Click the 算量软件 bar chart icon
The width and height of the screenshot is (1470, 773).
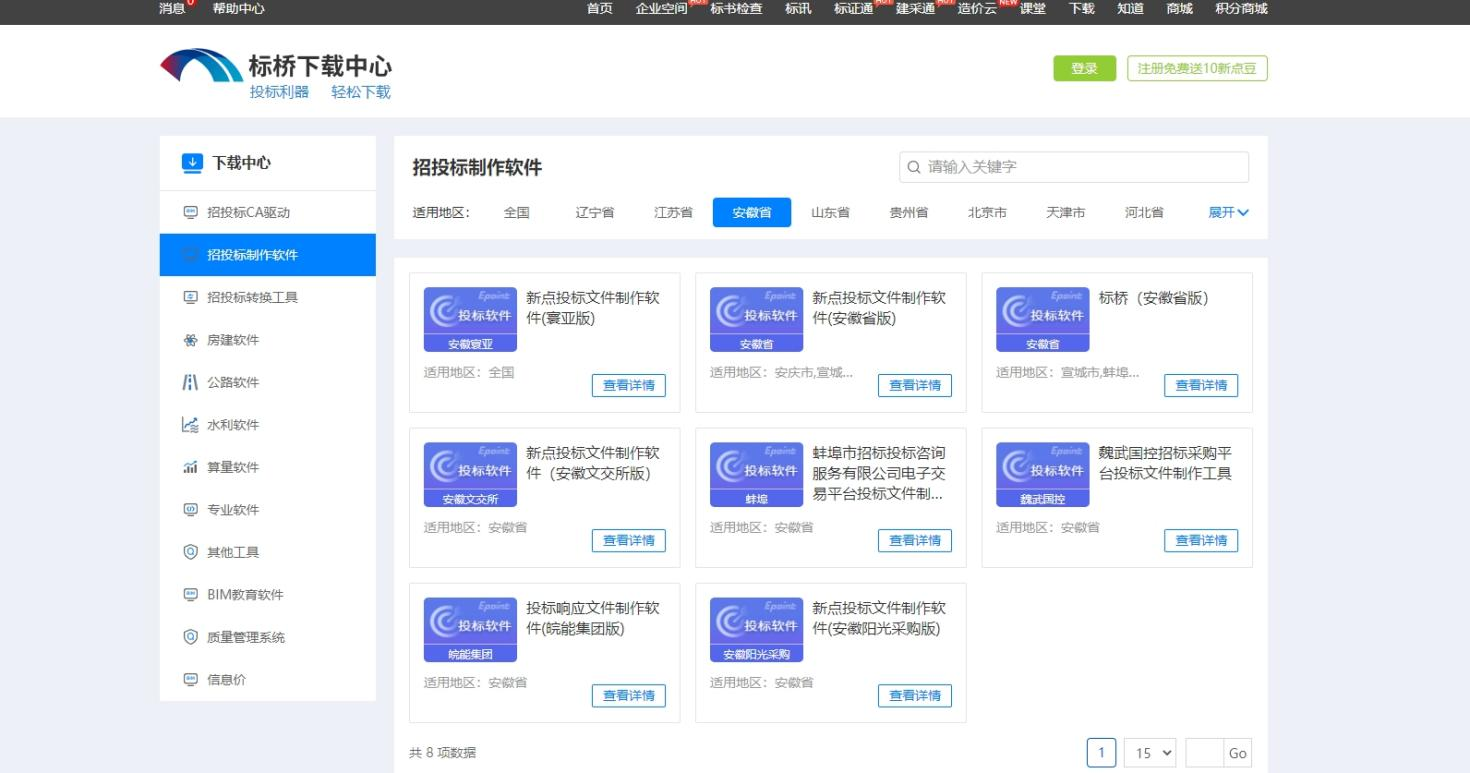(190, 467)
